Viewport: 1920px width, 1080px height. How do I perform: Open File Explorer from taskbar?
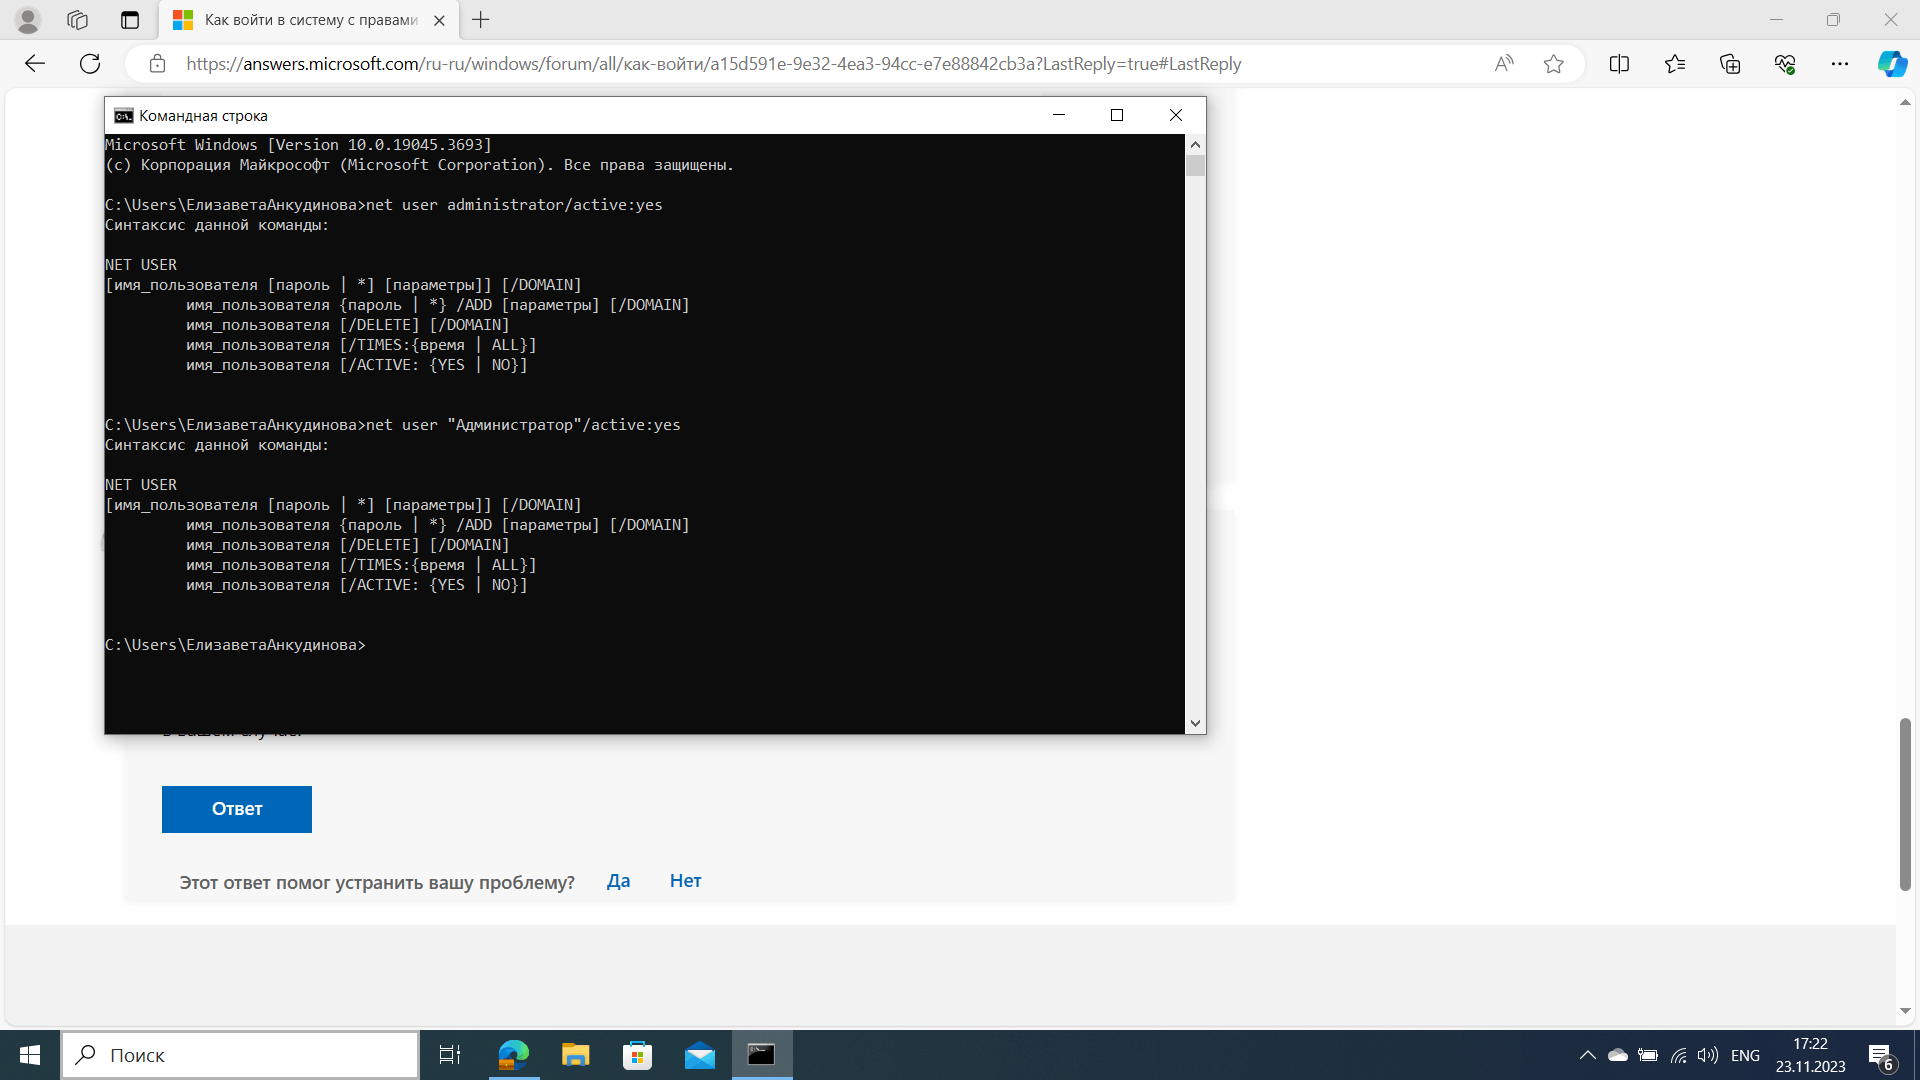click(x=575, y=1055)
